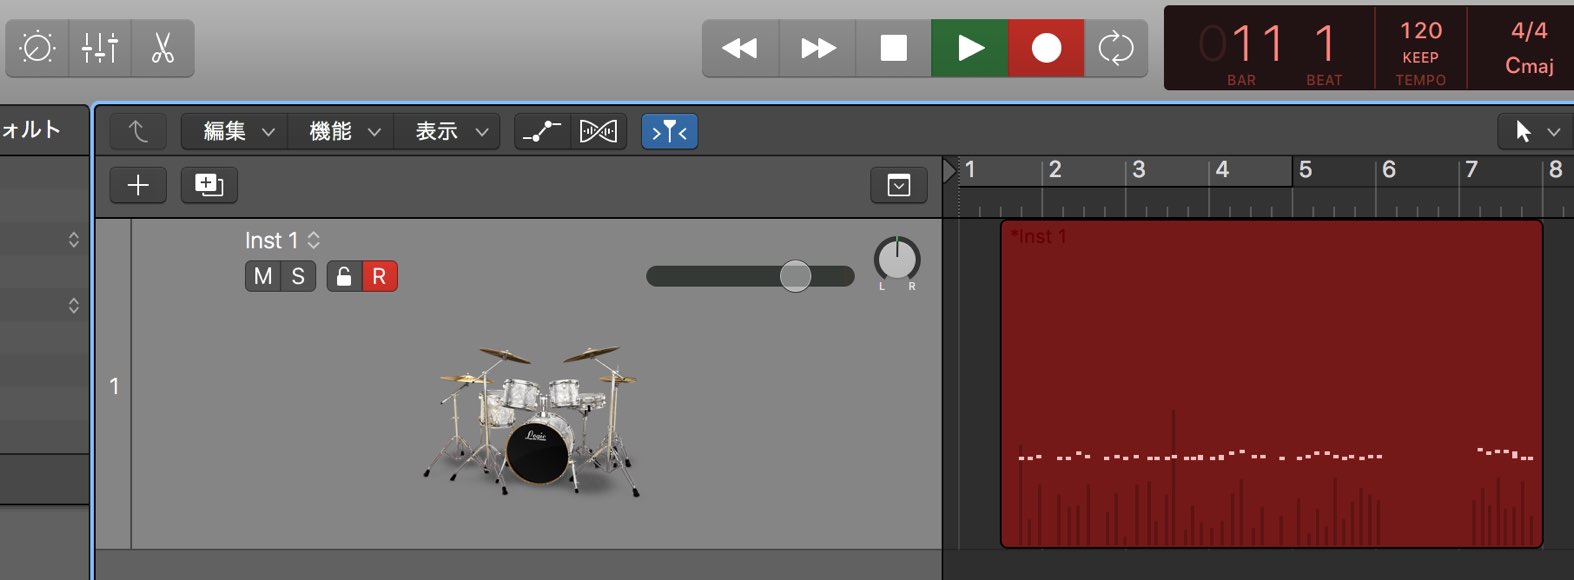Toggle the Cycle loop button
Screen dimensions: 1574x580
pos(1115,48)
